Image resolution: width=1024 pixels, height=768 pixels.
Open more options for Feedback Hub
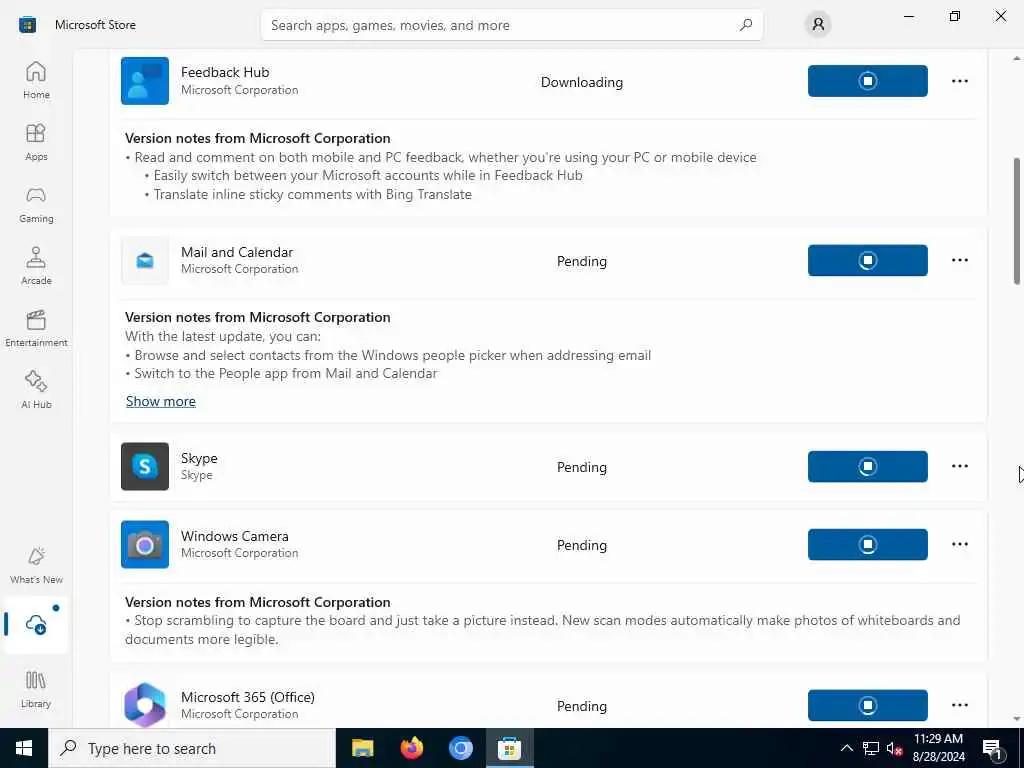click(x=959, y=81)
